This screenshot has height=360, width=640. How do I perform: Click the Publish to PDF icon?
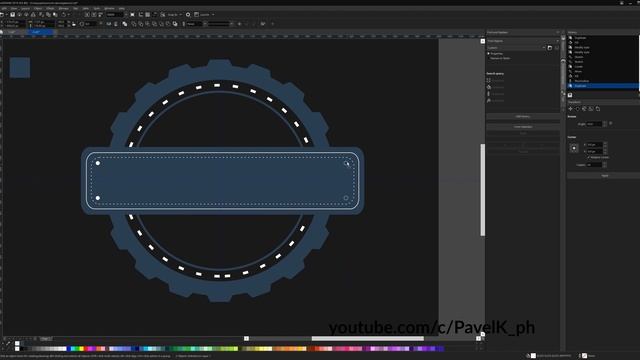(x=100, y=15)
